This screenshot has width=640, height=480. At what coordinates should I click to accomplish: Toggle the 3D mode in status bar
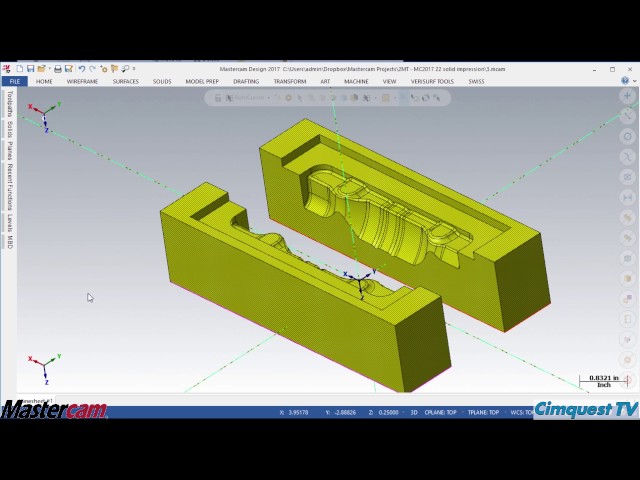(x=413, y=413)
